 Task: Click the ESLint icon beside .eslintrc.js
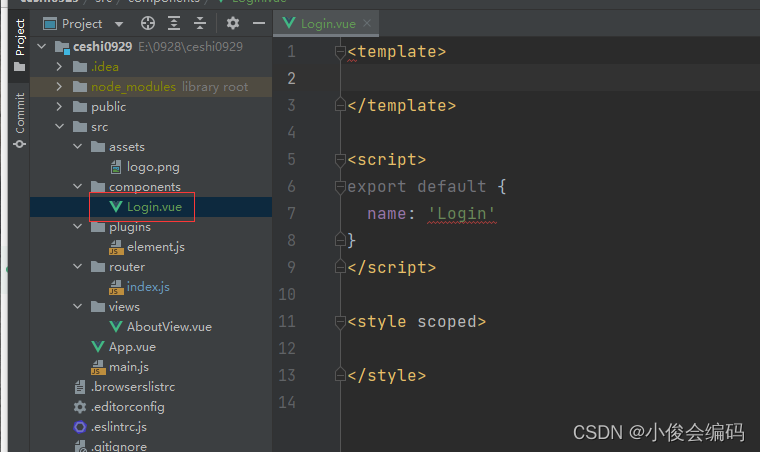[80, 427]
